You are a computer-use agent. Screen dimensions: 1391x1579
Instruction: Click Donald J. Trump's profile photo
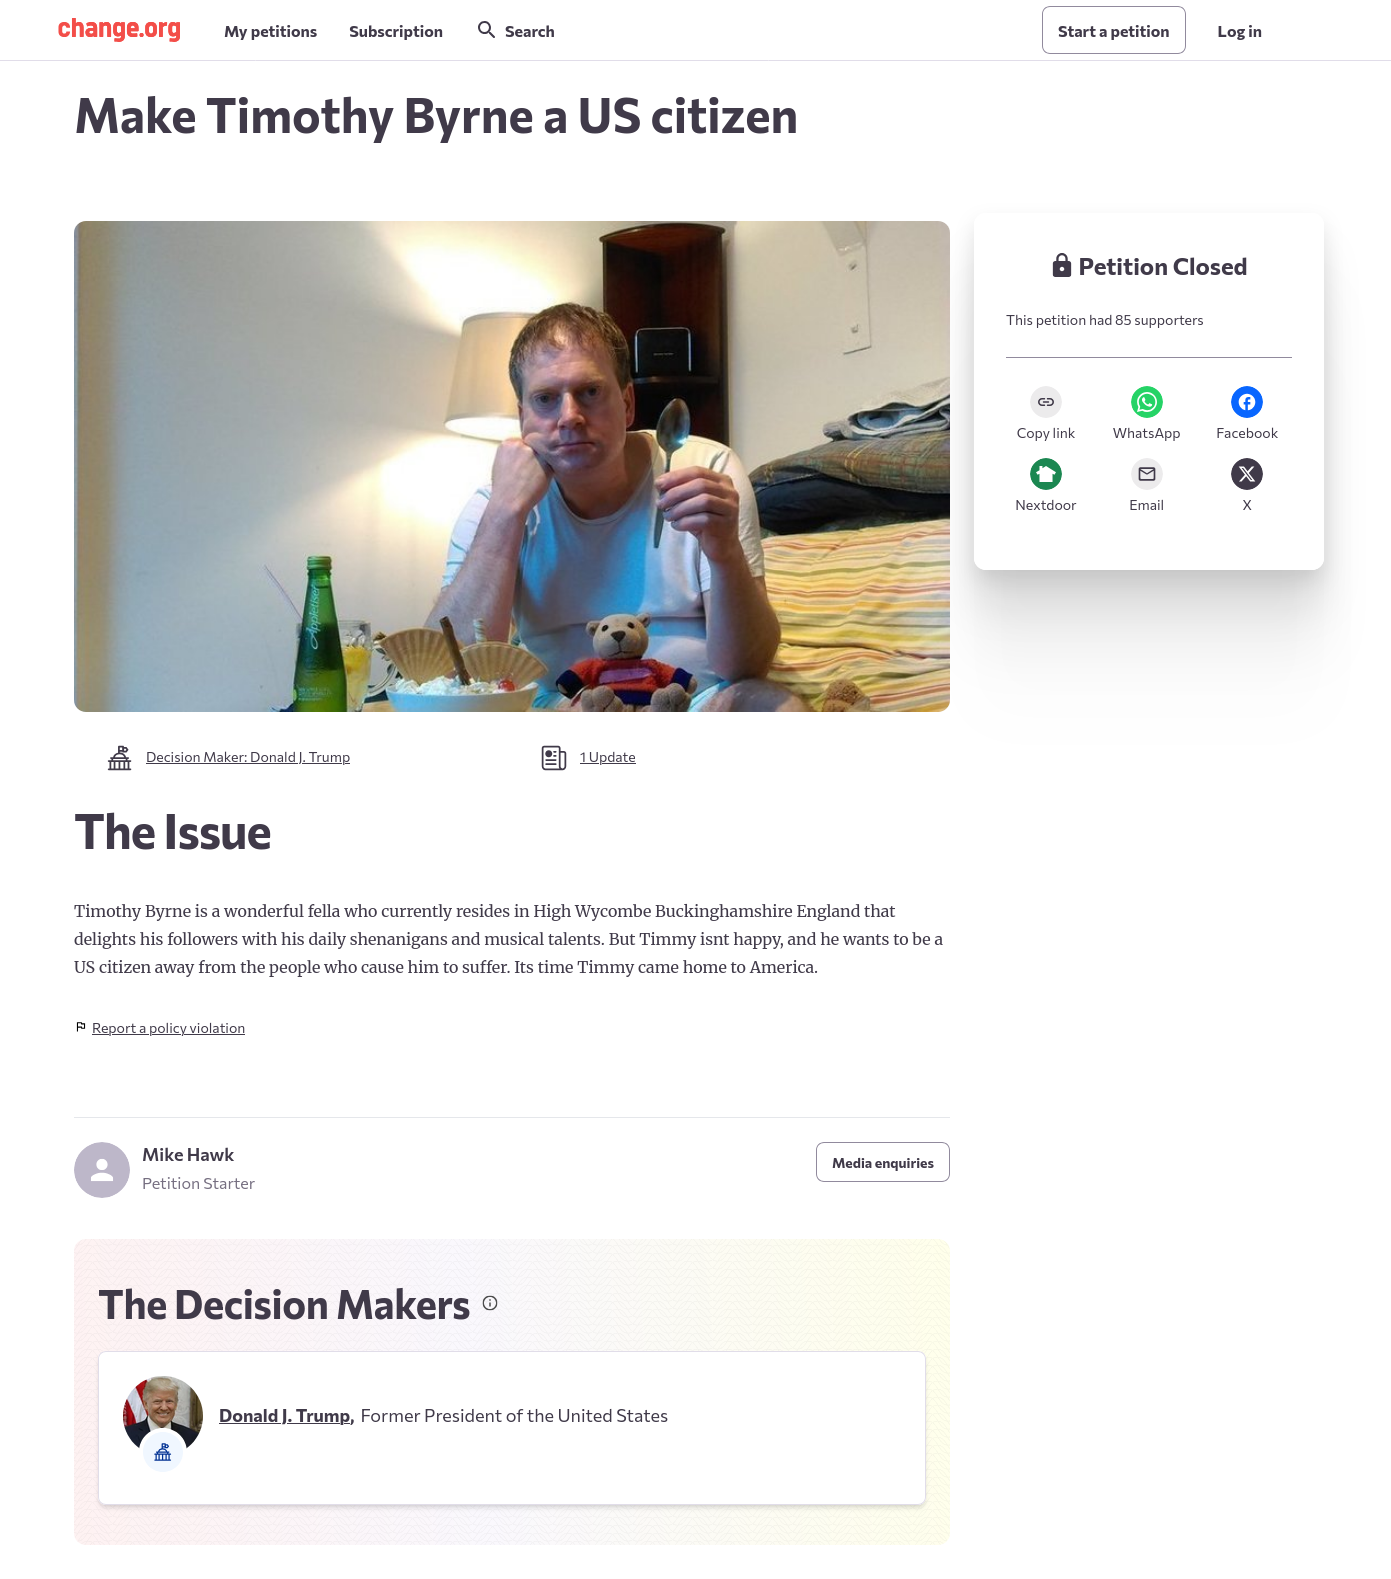coord(163,1415)
